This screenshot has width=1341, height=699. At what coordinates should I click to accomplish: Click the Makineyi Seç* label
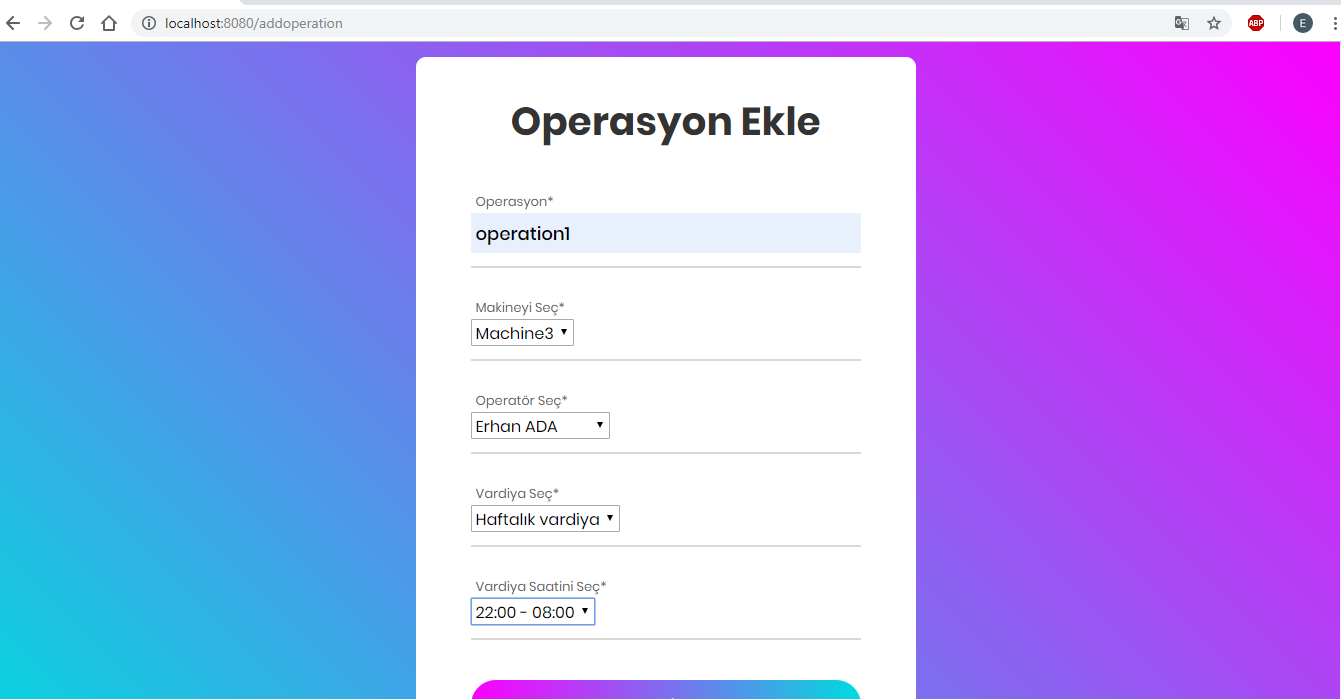click(520, 307)
